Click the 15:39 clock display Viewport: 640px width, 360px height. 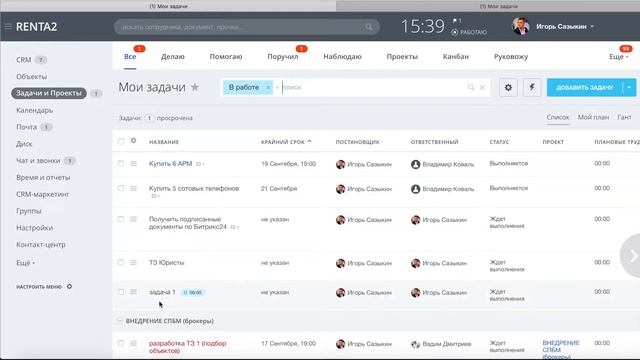pos(422,27)
